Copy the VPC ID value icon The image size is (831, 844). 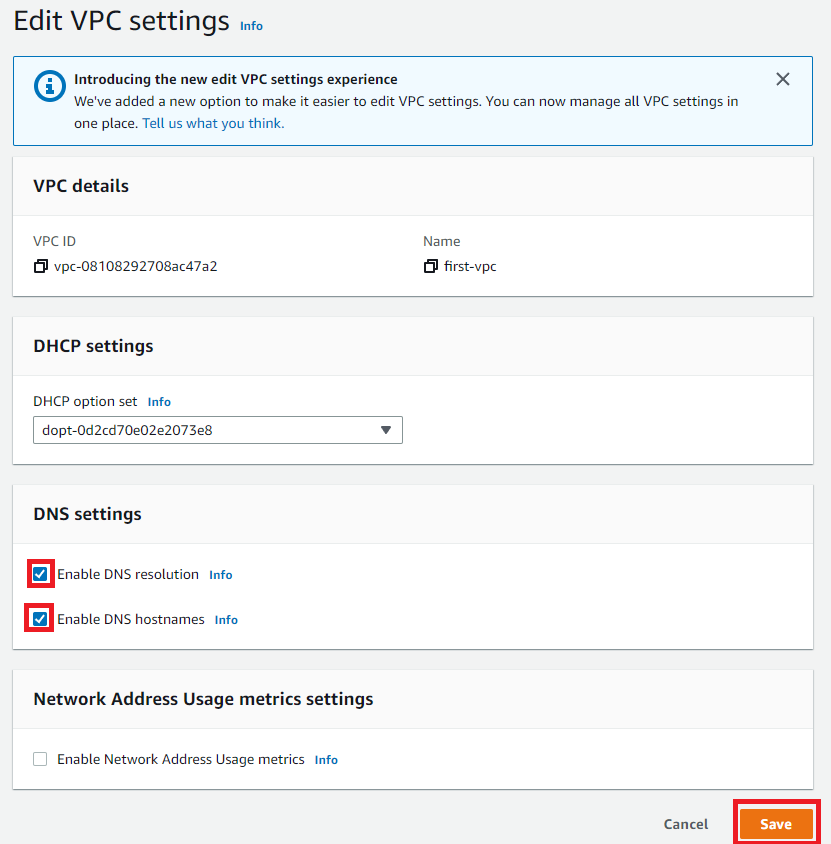click(40, 266)
